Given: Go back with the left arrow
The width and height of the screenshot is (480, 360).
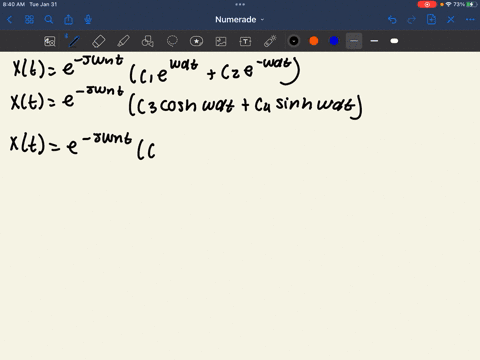Looking at the screenshot, I should coord(9,20).
